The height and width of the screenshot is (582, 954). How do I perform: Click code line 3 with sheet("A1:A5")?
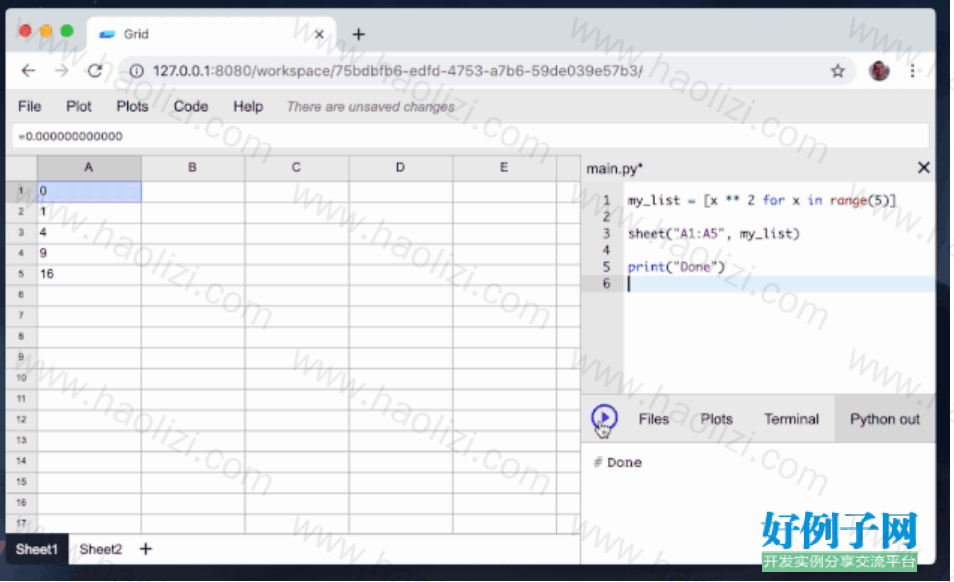click(x=713, y=234)
